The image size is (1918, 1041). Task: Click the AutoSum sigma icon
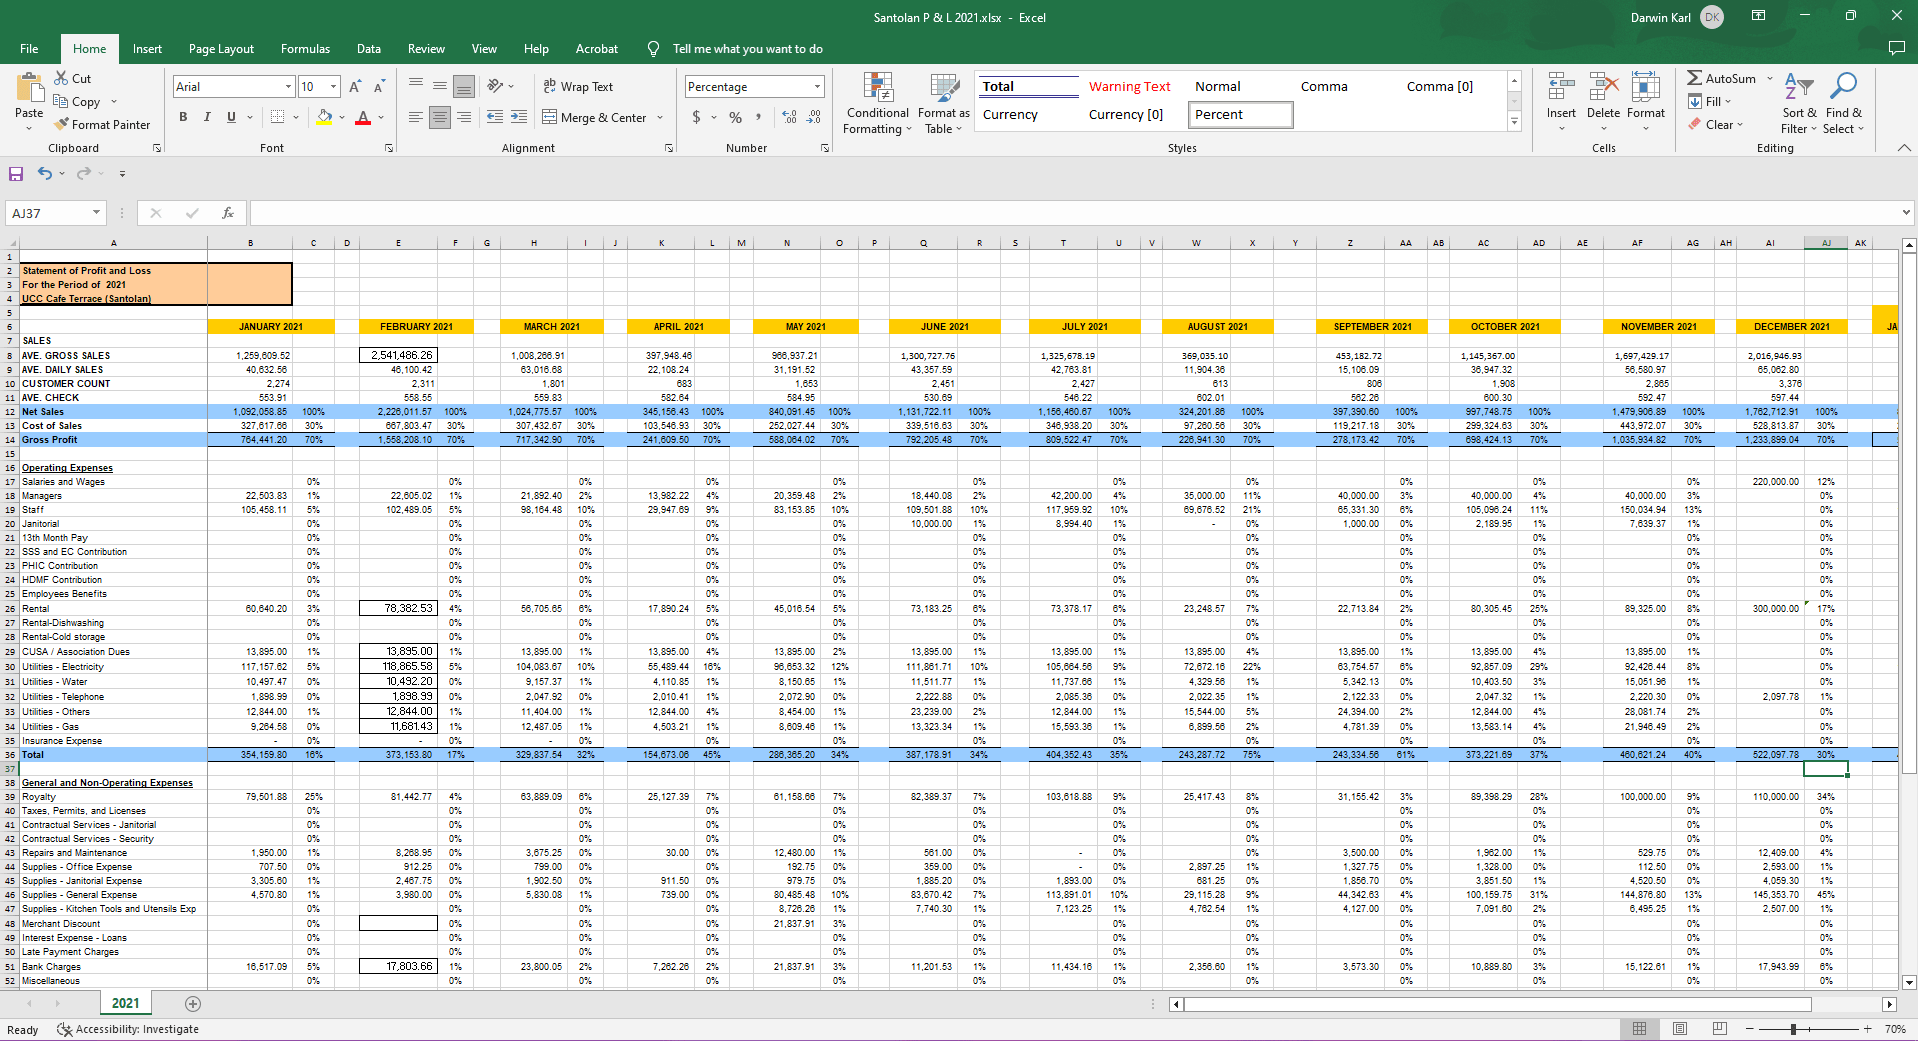[x=1695, y=78]
